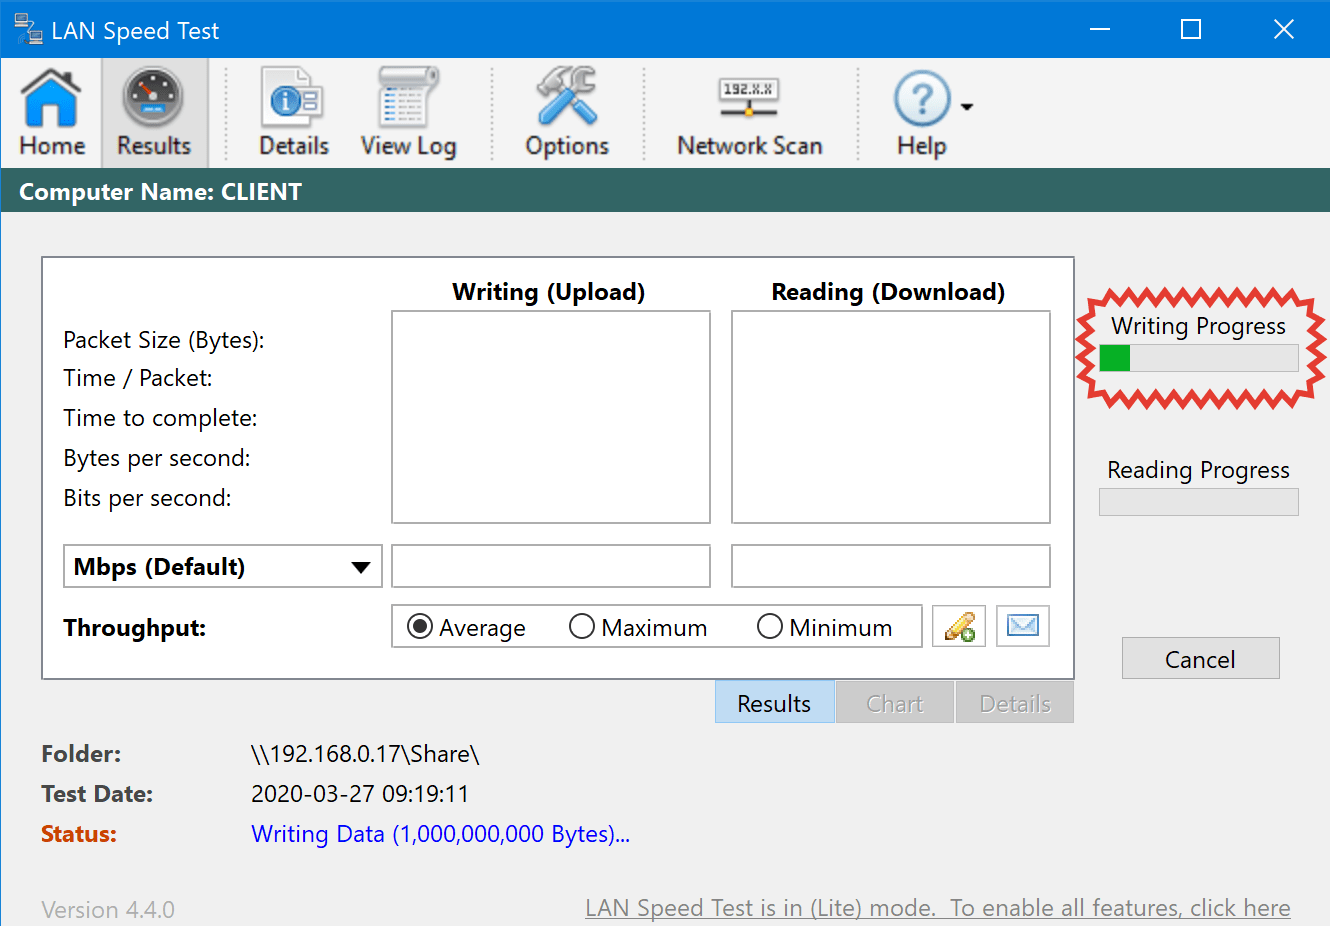Viewport: 1330px width, 926px height.
Task: Open View Log from the toolbar
Action: click(x=408, y=112)
